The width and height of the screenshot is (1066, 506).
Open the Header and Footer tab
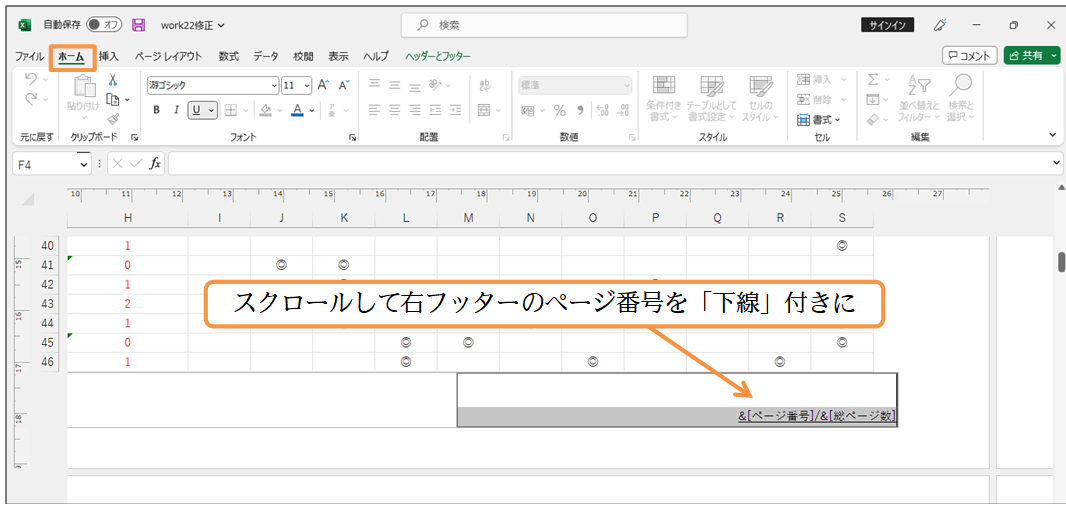click(x=438, y=56)
